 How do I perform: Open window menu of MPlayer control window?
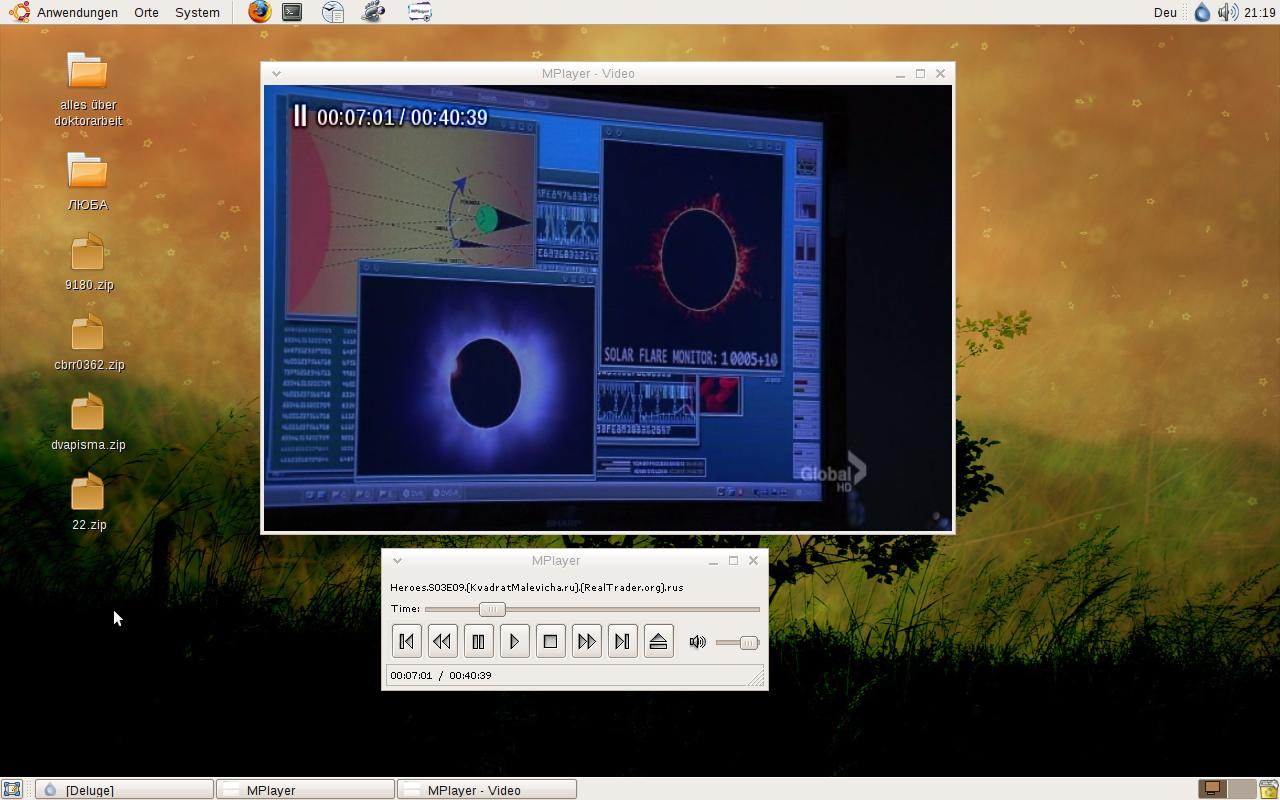(396, 560)
